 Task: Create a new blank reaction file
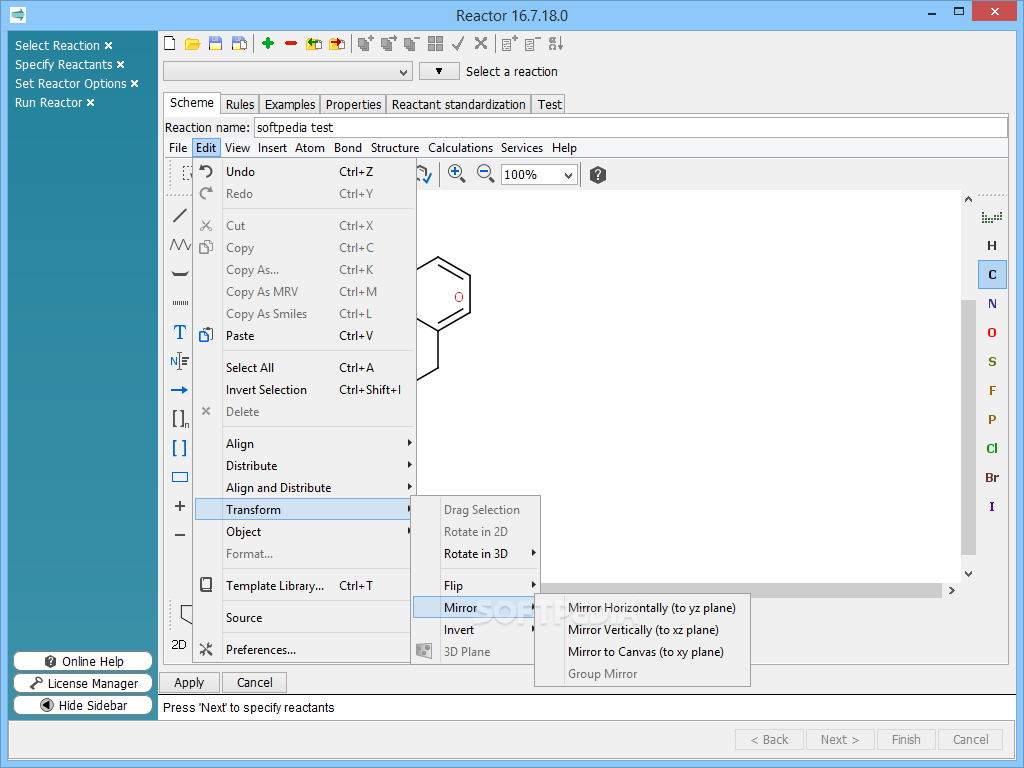[170, 44]
